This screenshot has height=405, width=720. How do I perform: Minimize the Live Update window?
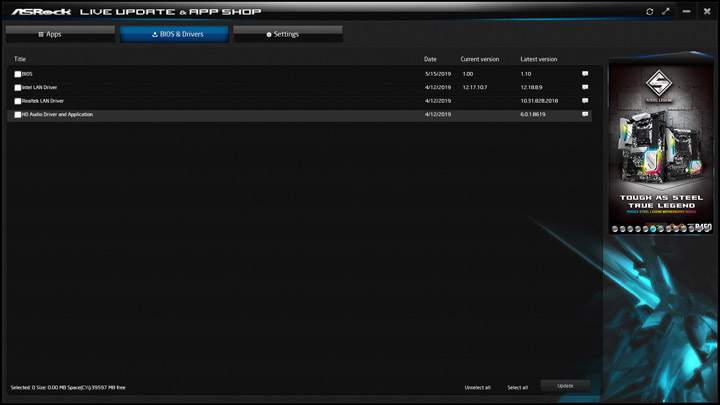[686, 11]
